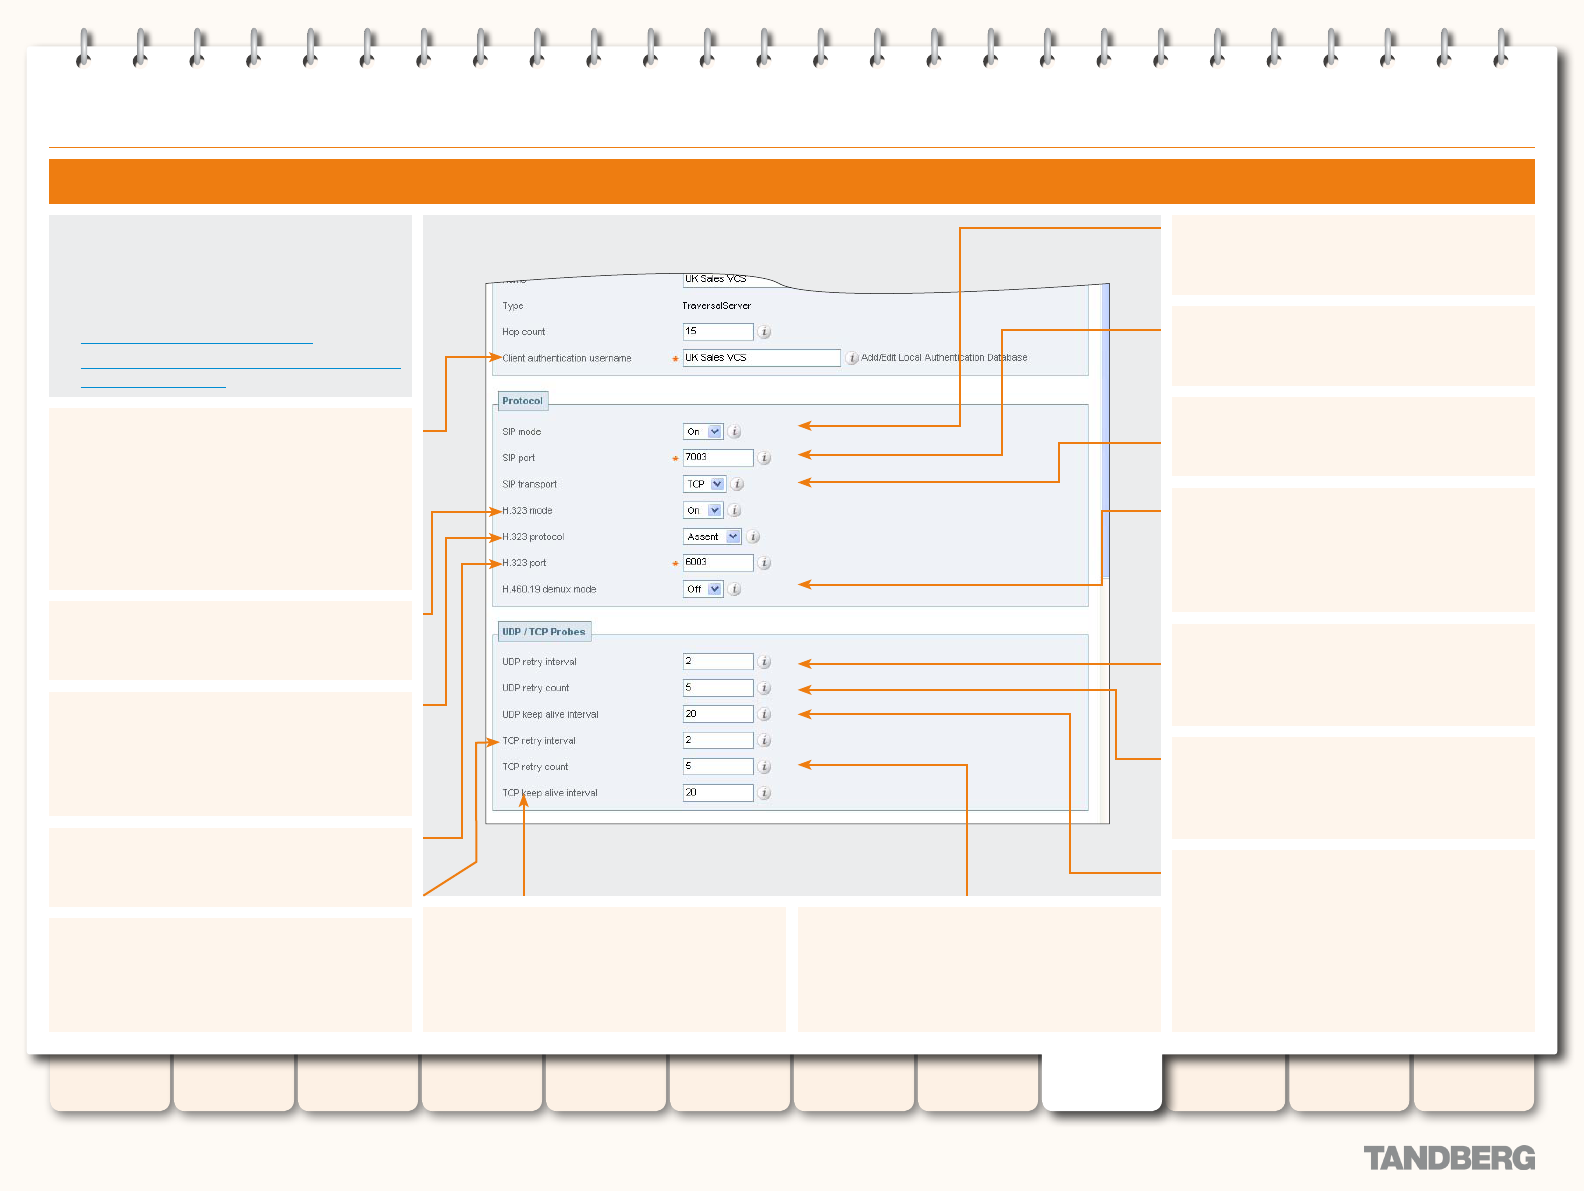Click the Type label
This screenshot has width=1584, height=1191.
[513, 306]
